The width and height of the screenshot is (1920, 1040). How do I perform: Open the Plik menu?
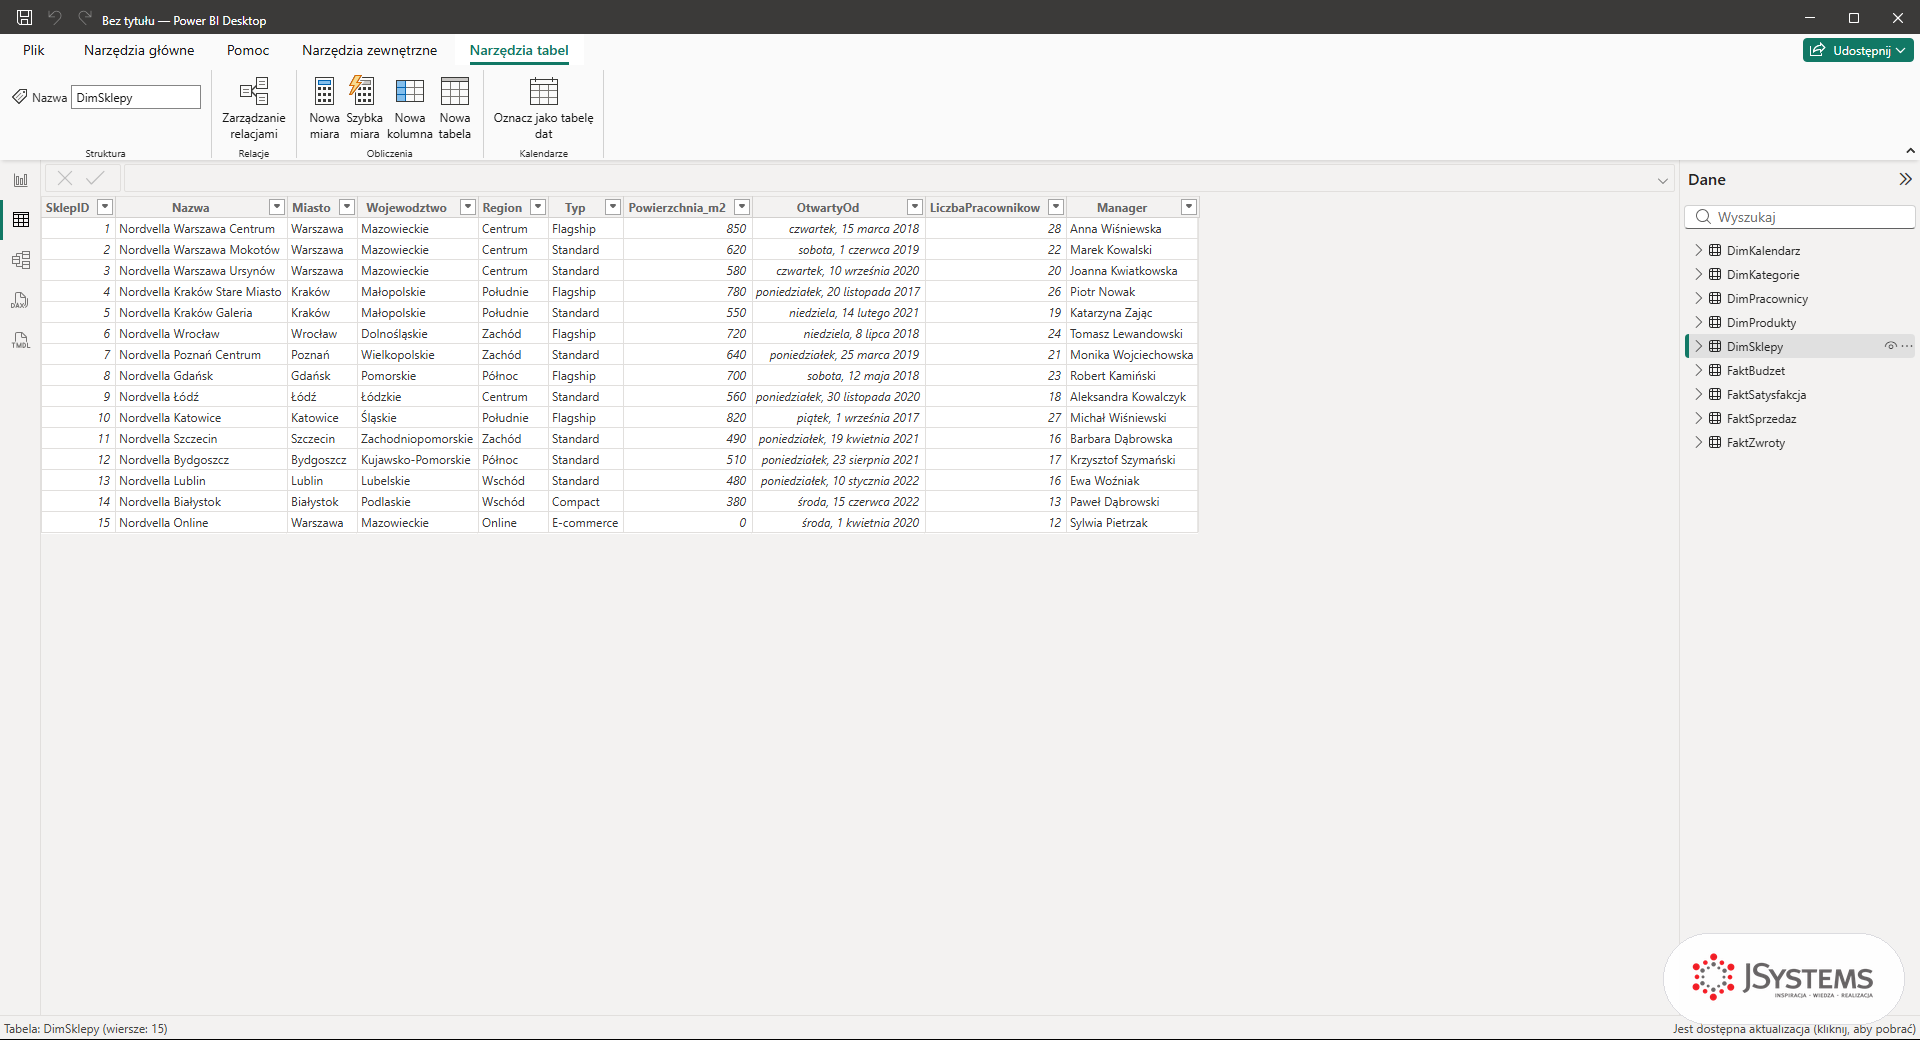point(34,50)
